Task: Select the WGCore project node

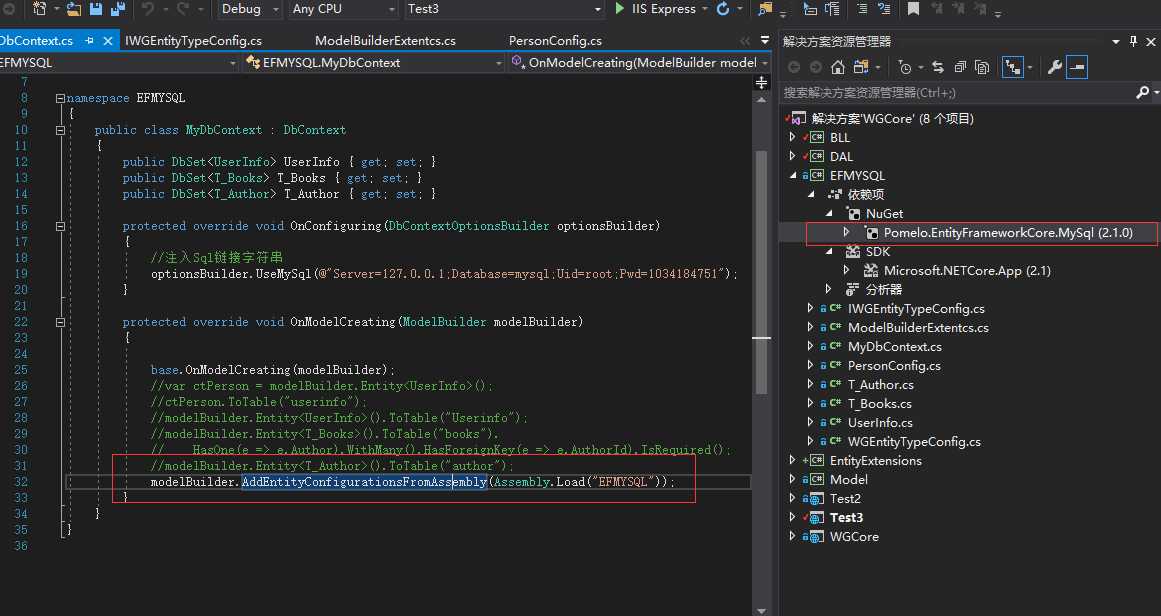Action: [x=854, y=536]
